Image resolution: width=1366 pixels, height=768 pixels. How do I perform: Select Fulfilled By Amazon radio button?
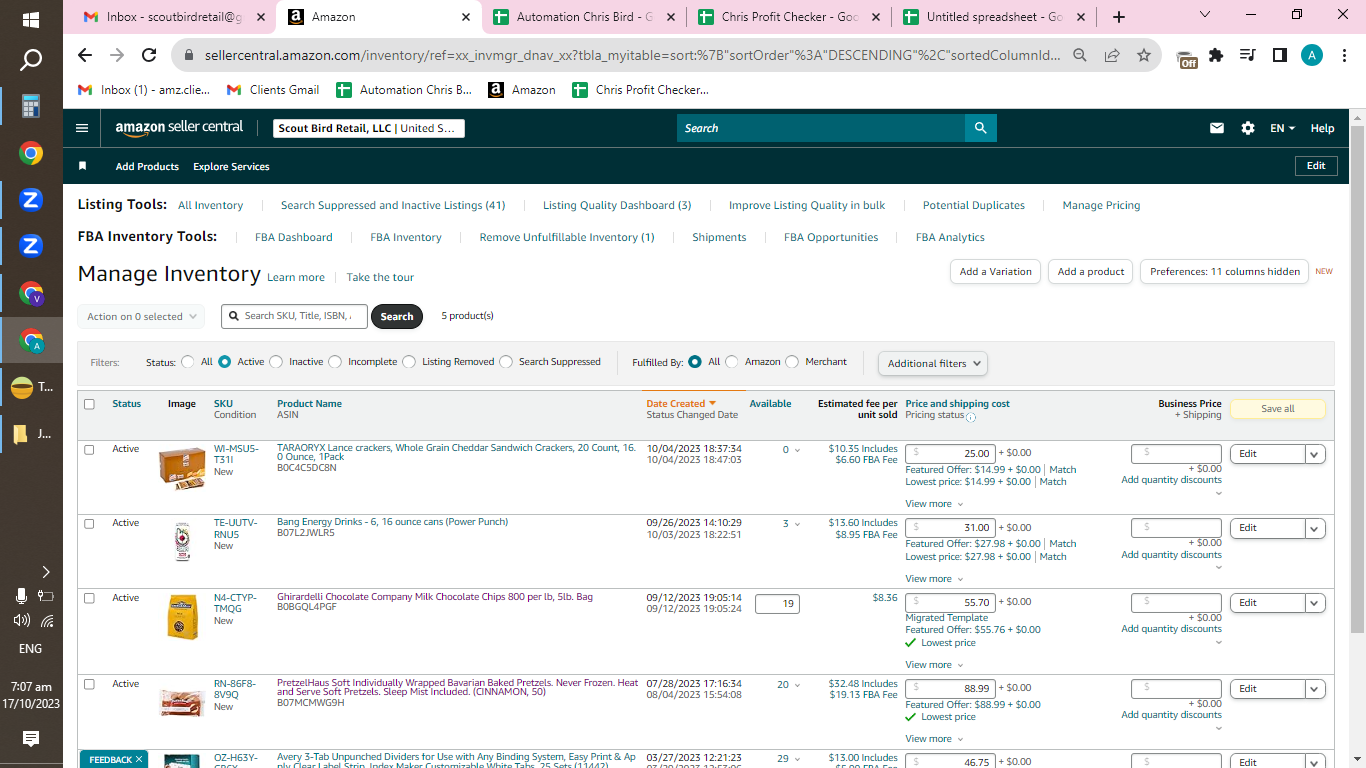[x=732, y=362]
